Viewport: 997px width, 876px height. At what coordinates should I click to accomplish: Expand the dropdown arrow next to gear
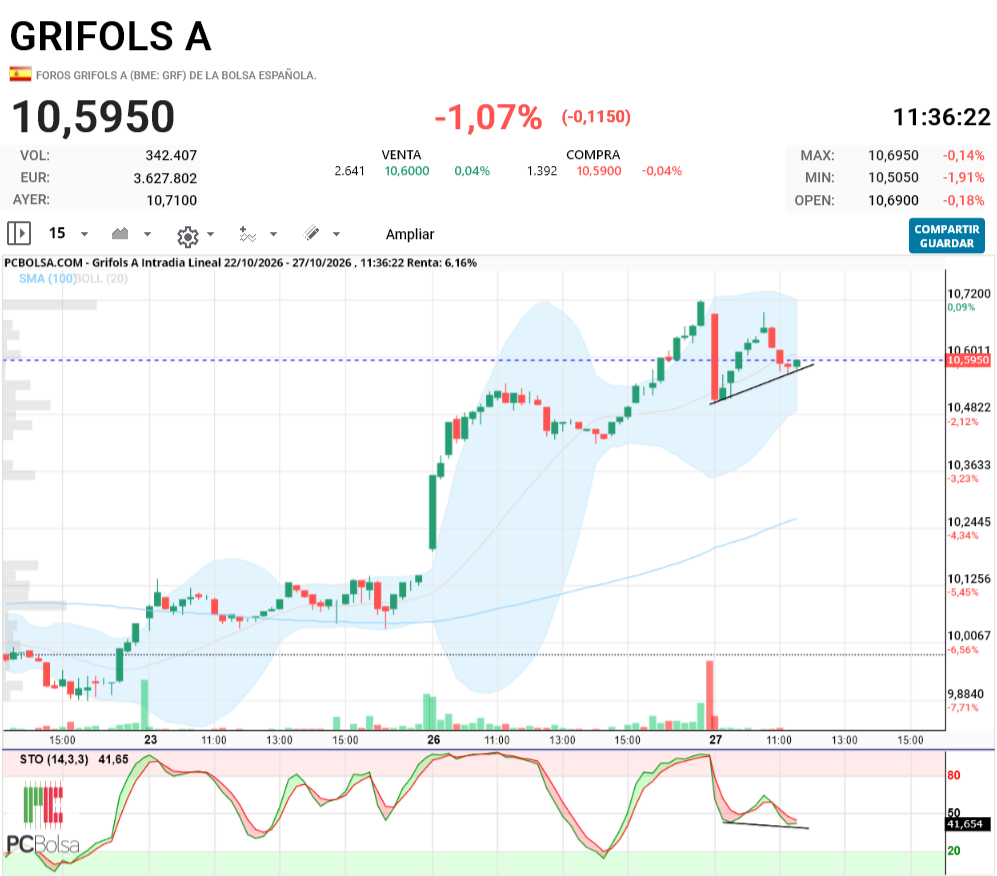[x=210, y=234]
